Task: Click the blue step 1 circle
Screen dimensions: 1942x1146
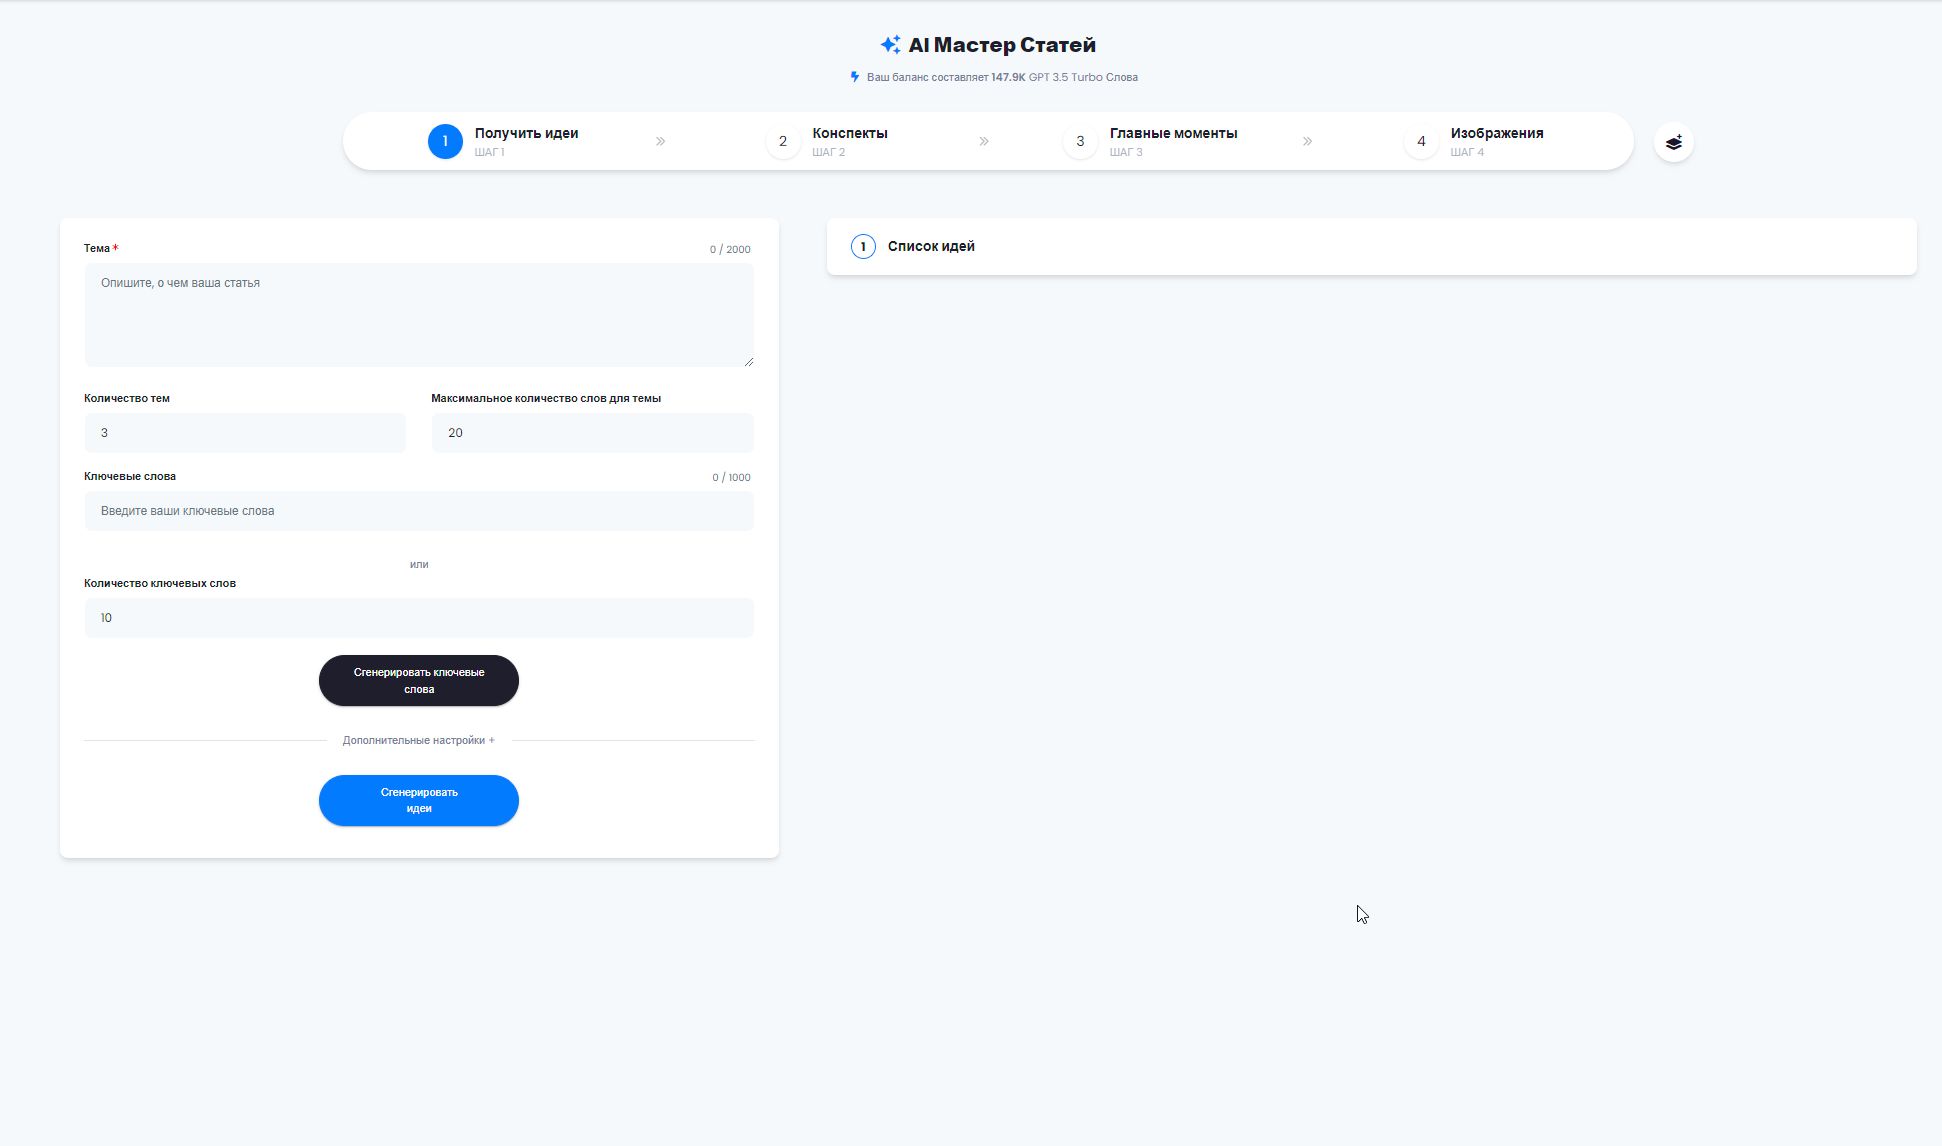Action: pos(445,141)
